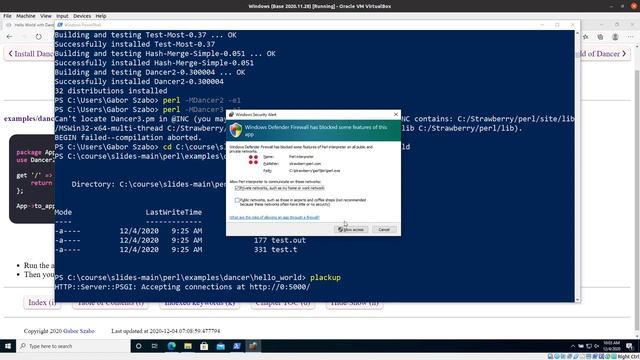Image resolution: width=640 pixels, height=360 pixels.
Task: Click the taskbar clock
Action: (x=611, y=346)
